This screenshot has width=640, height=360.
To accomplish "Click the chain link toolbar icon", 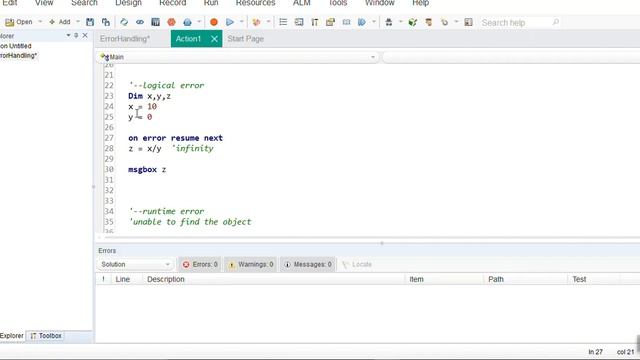I will coord(140,22).
